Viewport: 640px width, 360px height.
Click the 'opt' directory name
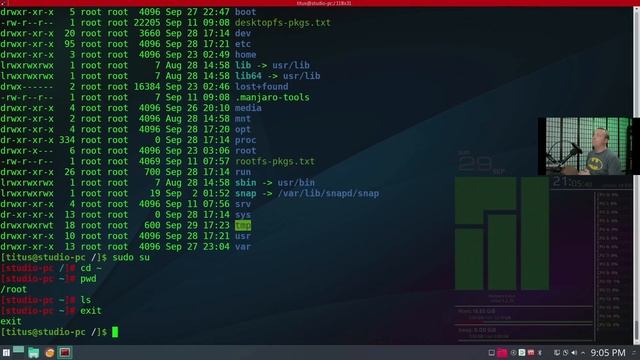243,129
